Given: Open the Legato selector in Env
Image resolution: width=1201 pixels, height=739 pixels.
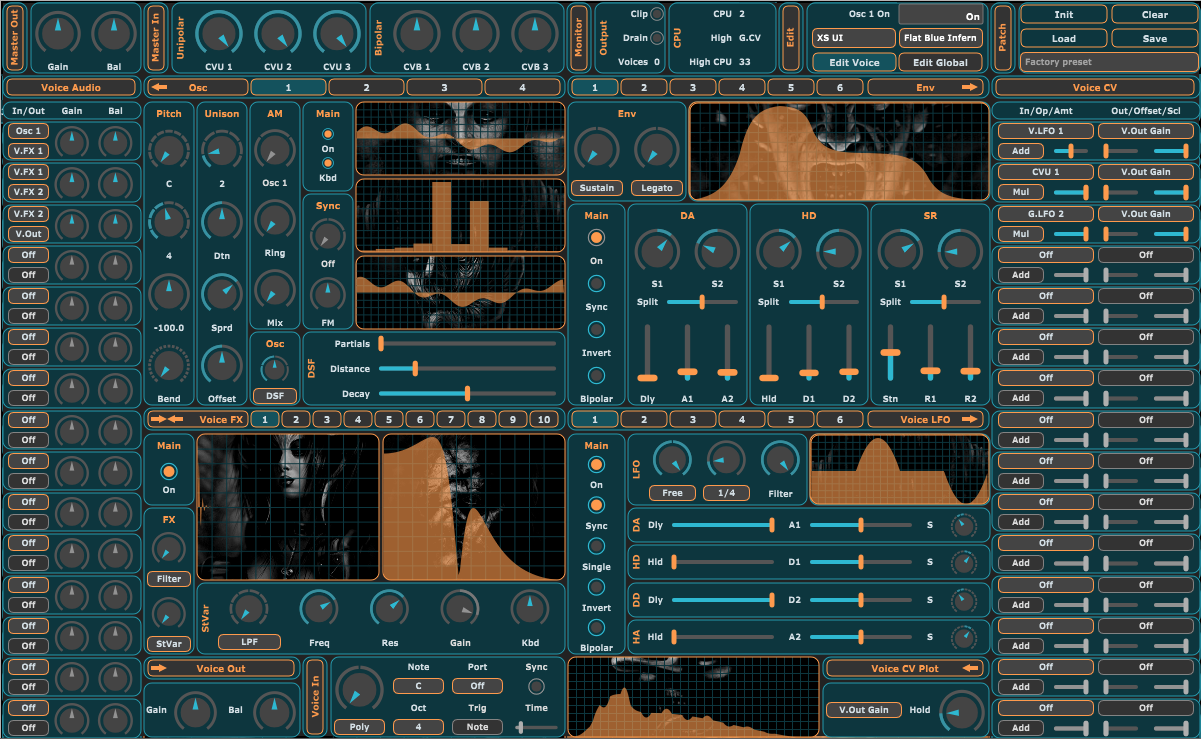Looking at the screenshot, I should pyautogui.click(x=657, y=187).
